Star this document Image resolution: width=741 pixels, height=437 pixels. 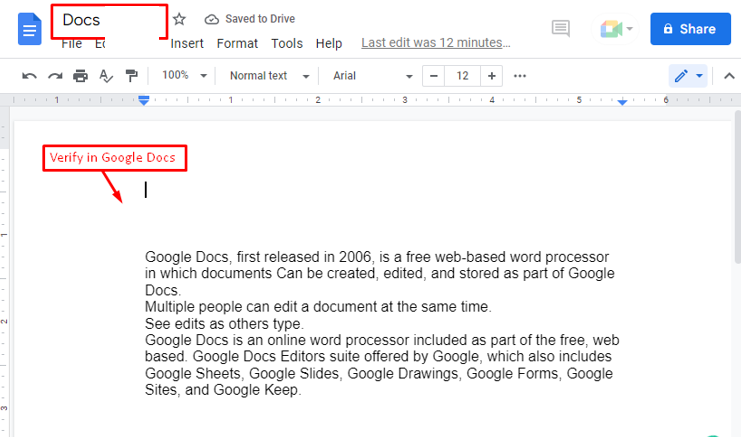tap(179, 19)
